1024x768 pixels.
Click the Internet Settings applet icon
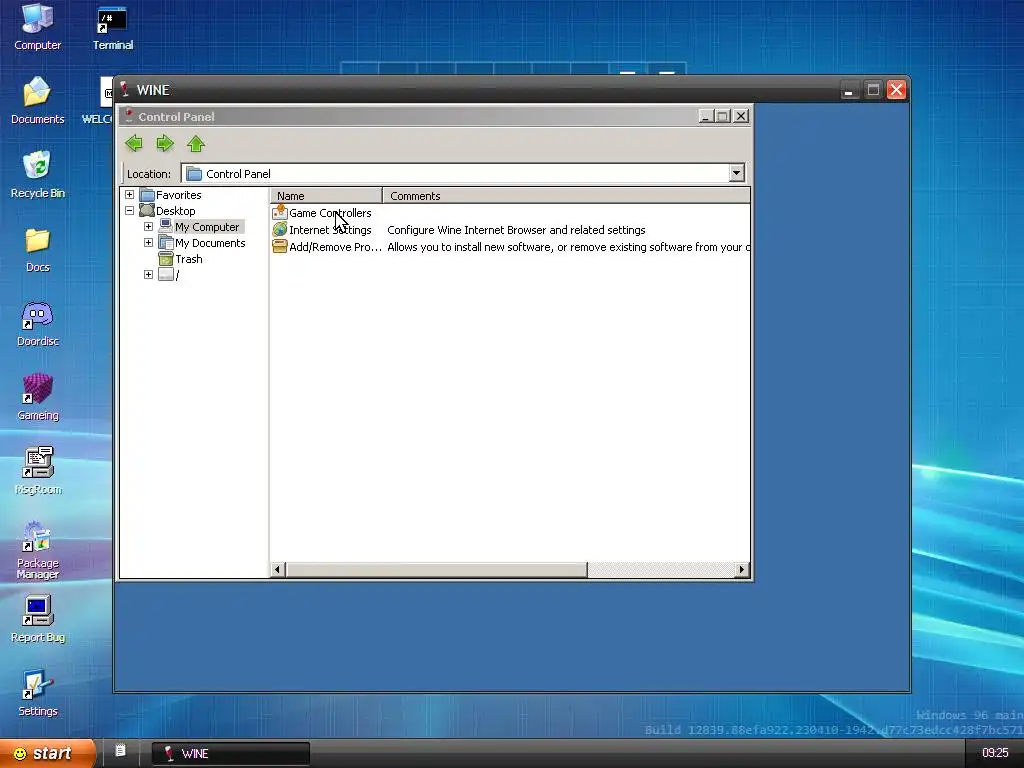pos(280,229)
